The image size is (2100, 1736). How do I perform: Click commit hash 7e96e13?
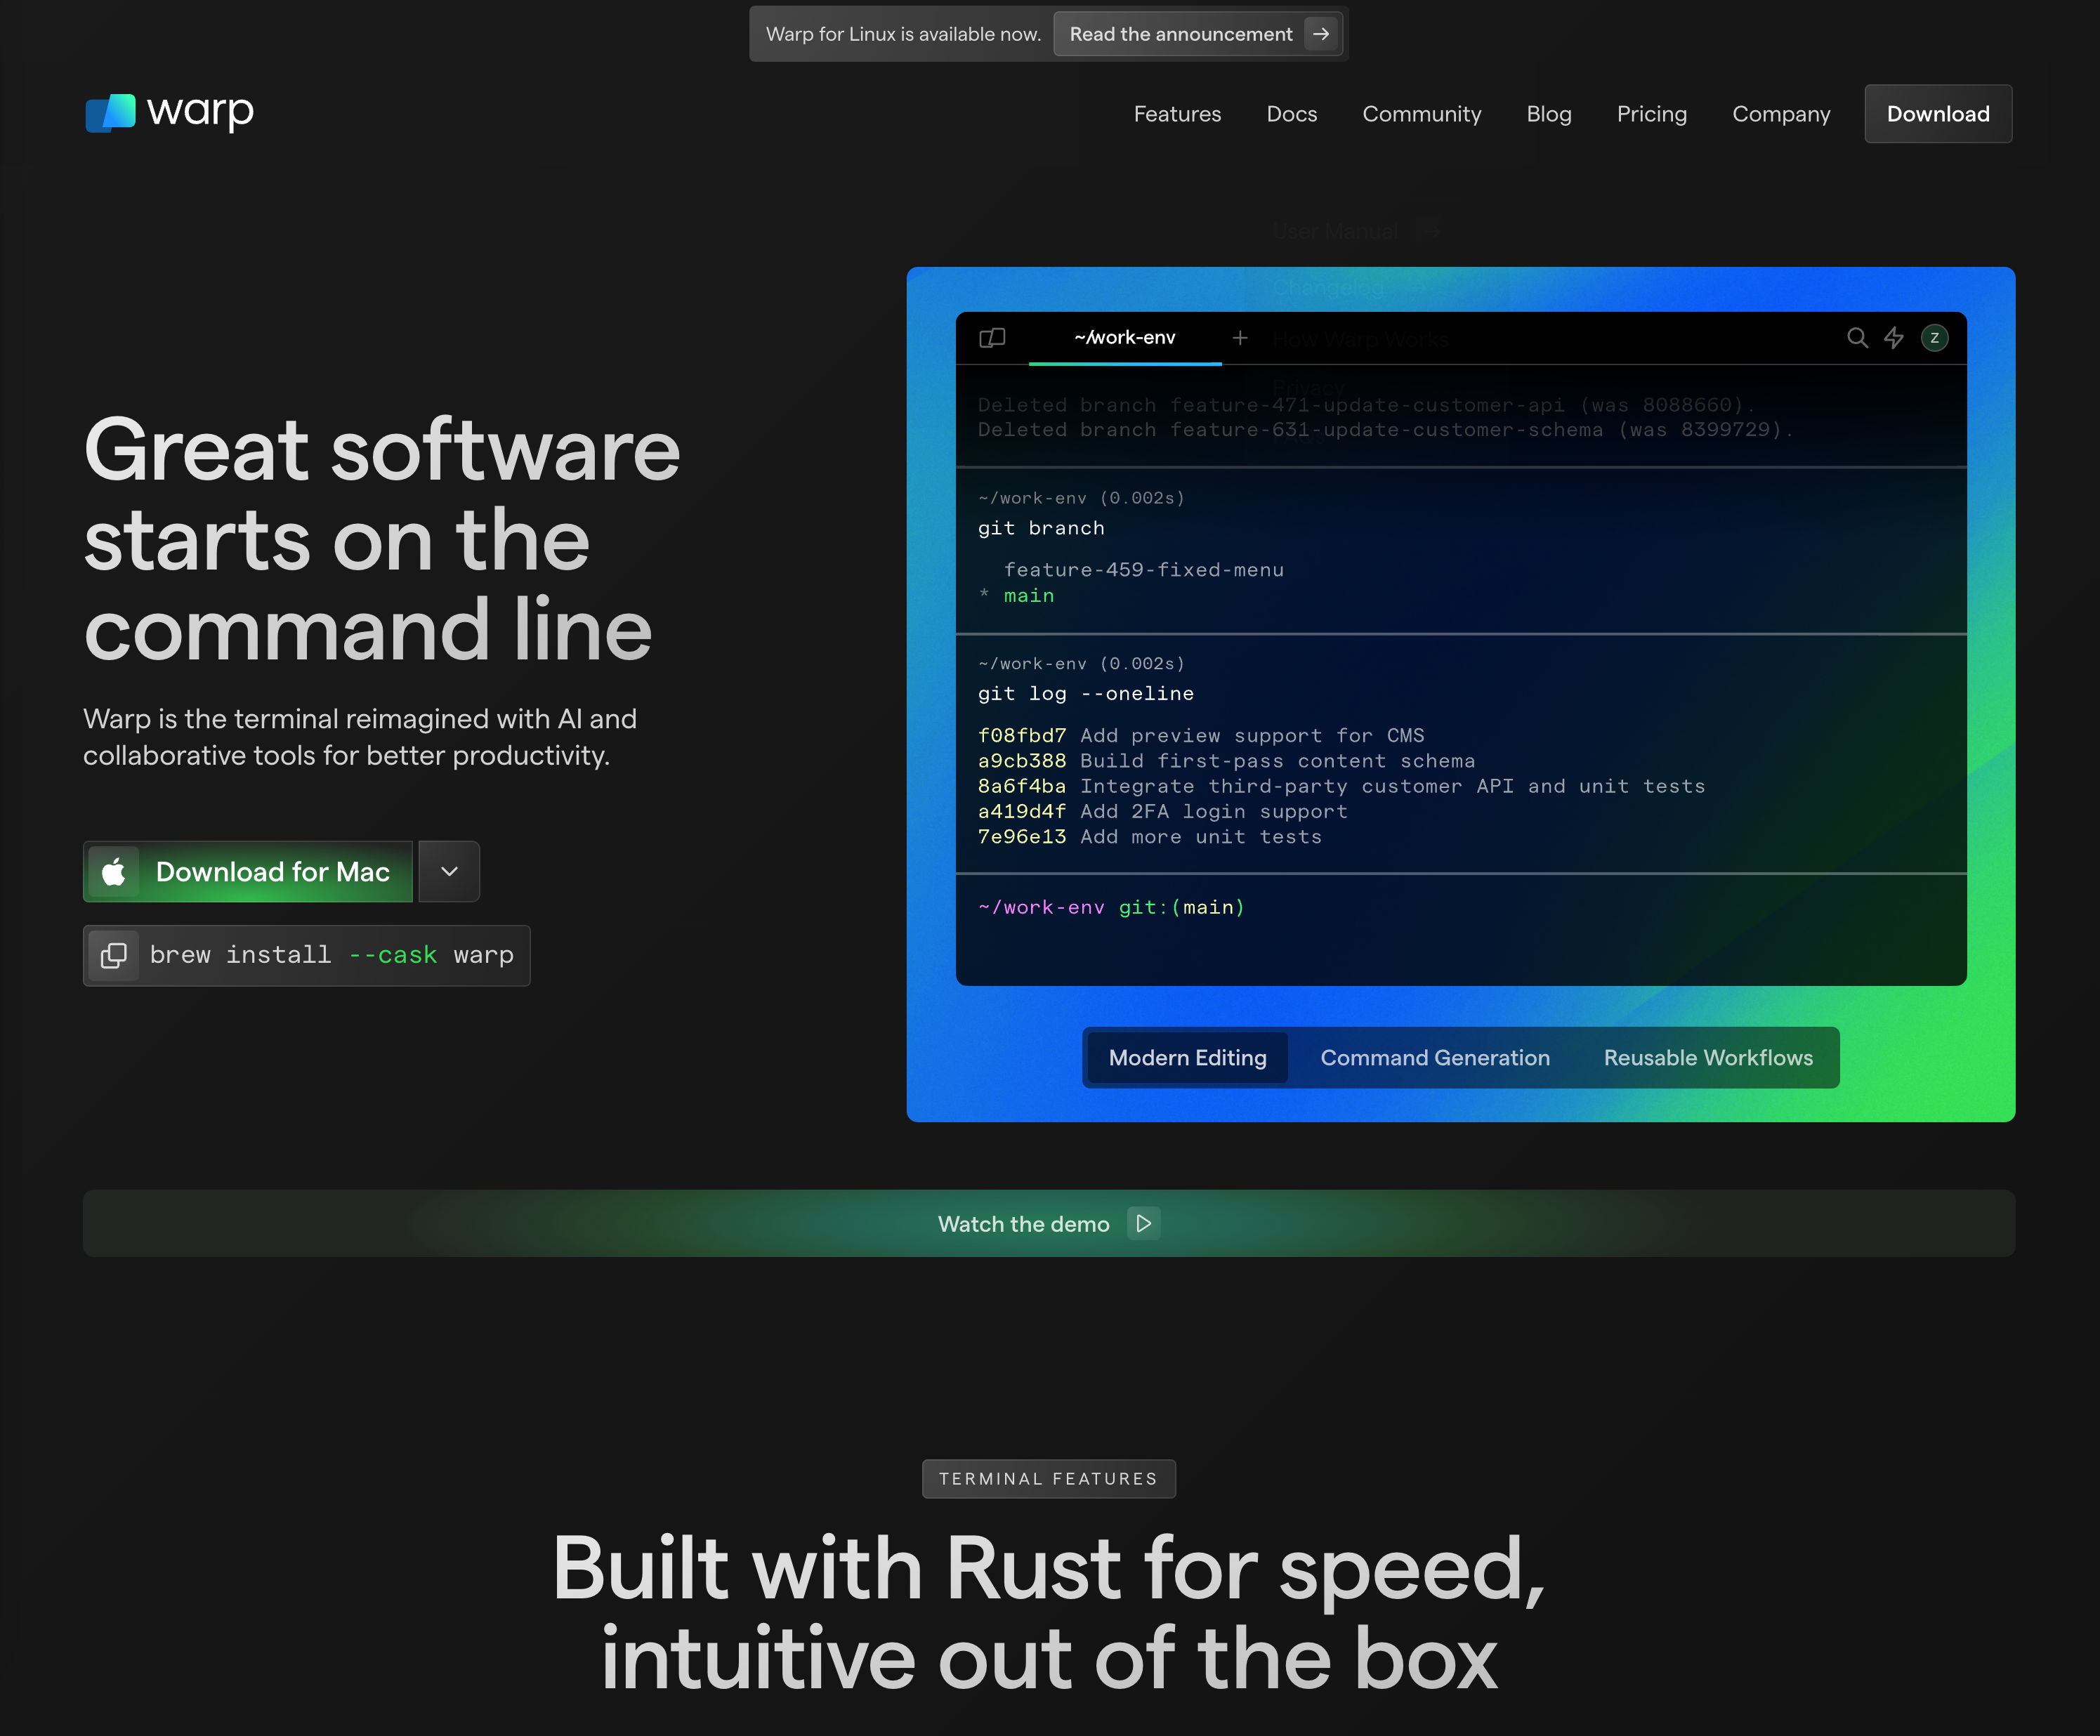pyautogui.click(x=1022, y=837)
